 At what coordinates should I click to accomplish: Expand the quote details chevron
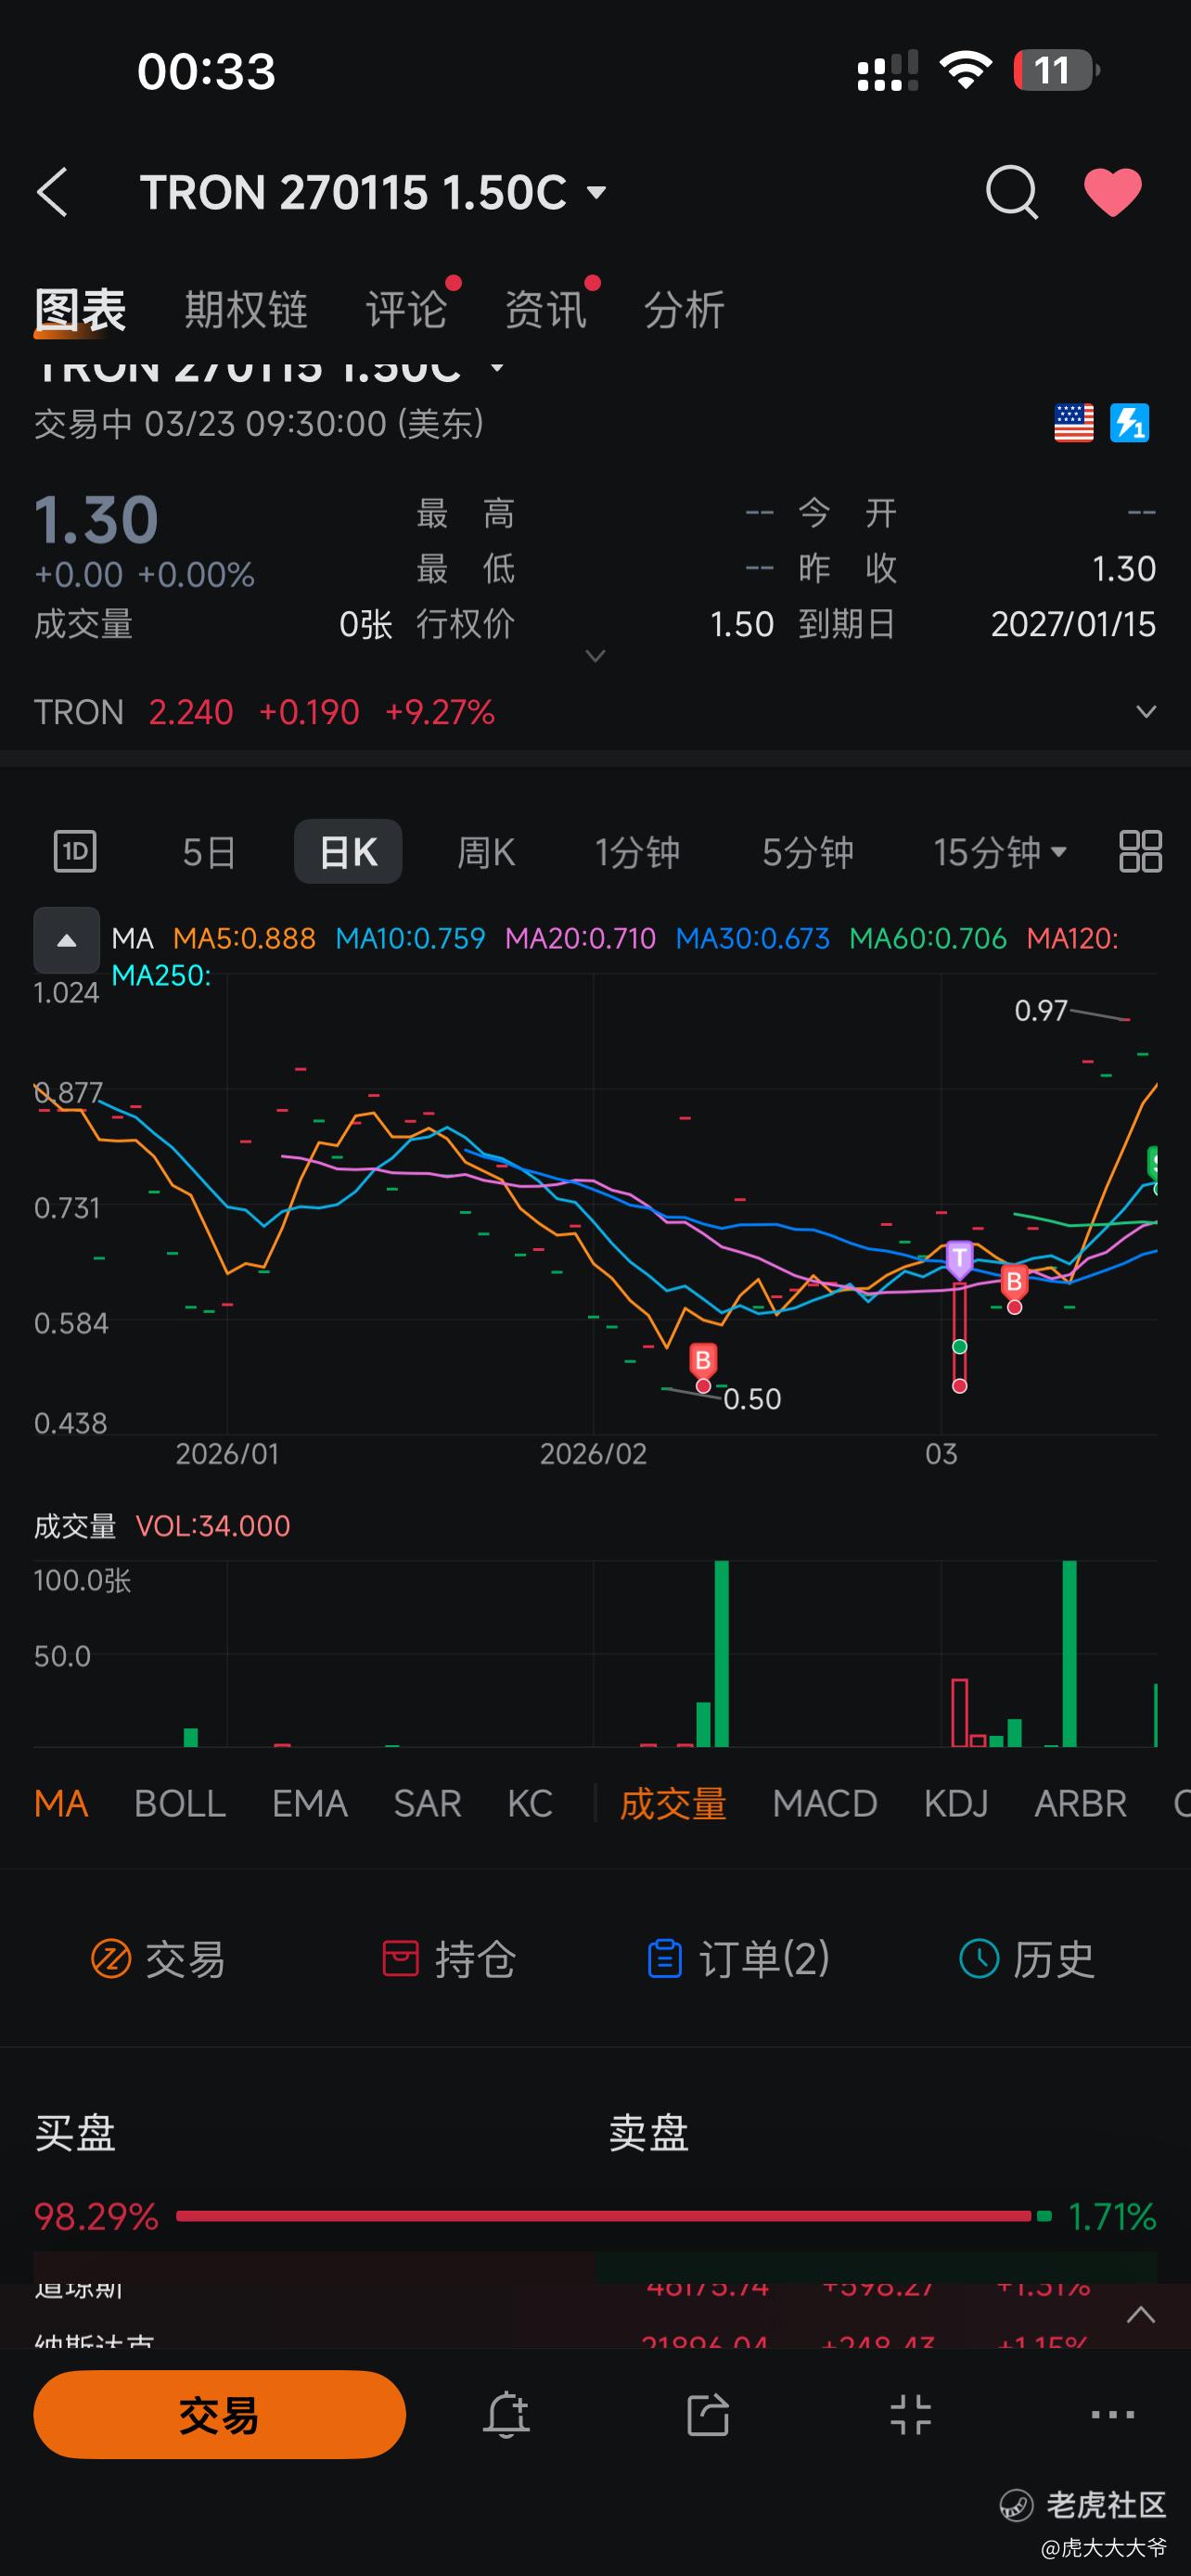click(x=595, y=656)
